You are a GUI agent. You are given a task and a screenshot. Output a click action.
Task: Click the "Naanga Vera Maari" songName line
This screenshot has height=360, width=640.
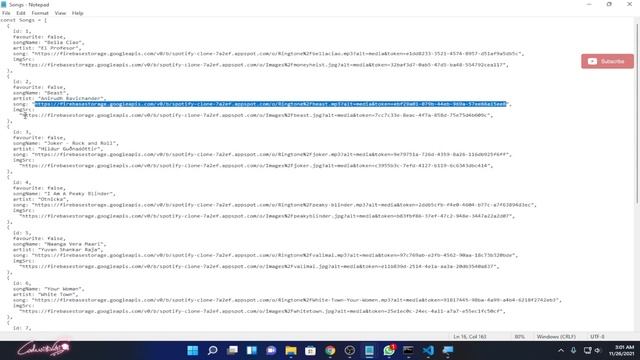pyautogui.click(x=59, y=244)
